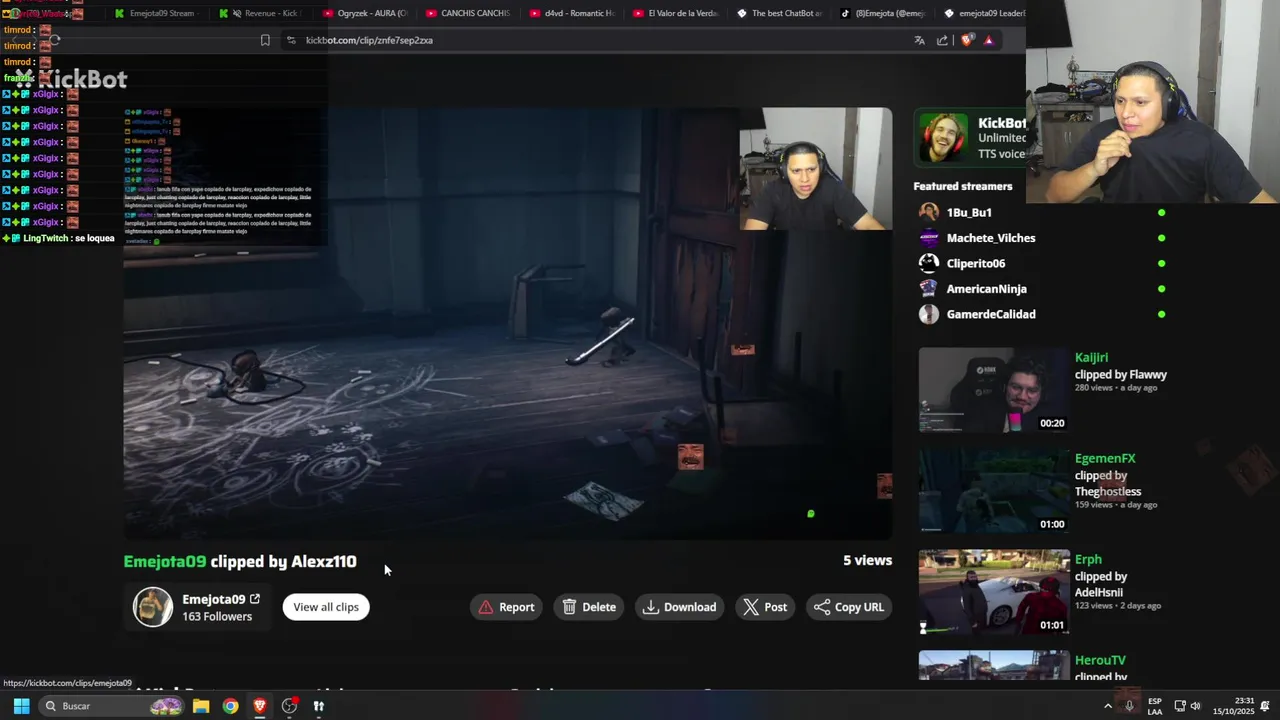Click the Machete_Vilches streamer avatar
1280x720 pixels.
click(x=929, y=238)
